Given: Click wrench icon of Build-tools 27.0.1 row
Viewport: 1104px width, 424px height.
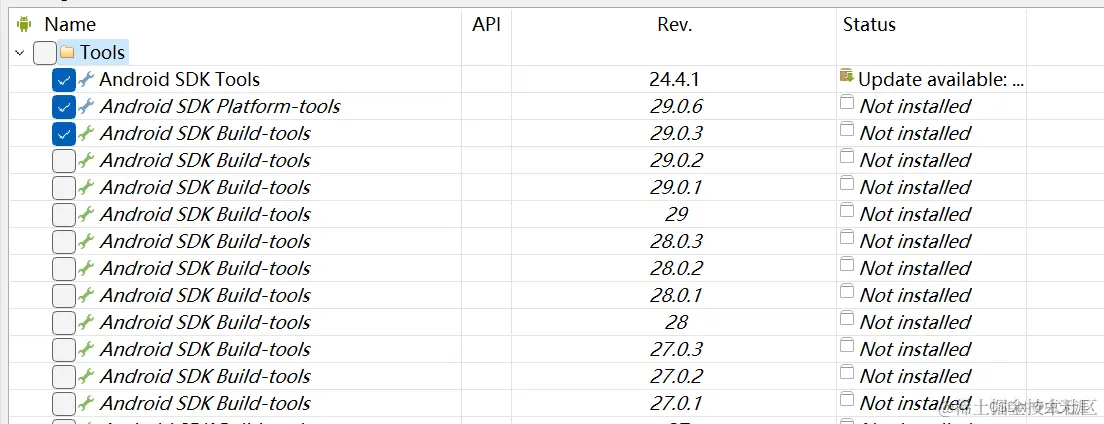Looking at the screenshot, I should (x=86, y=404).
